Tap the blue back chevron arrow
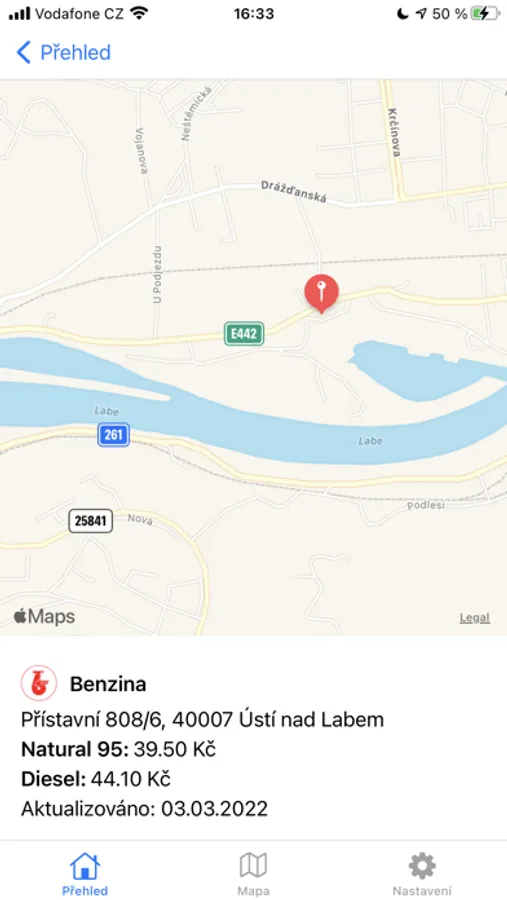Viewport: 507px width, 900px height. 23,52
